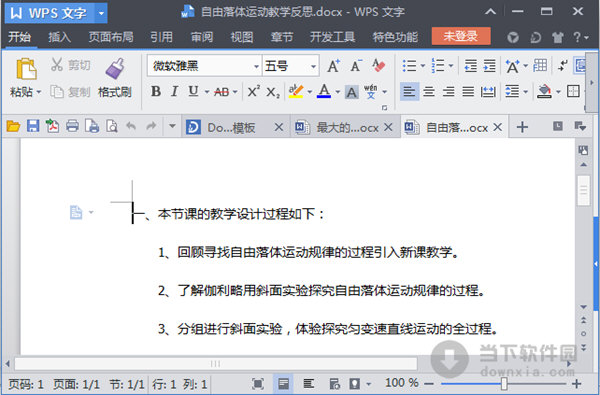Open the borders tool
The height and width of the screenshot is (395, 600).
(x=573, y=91)
